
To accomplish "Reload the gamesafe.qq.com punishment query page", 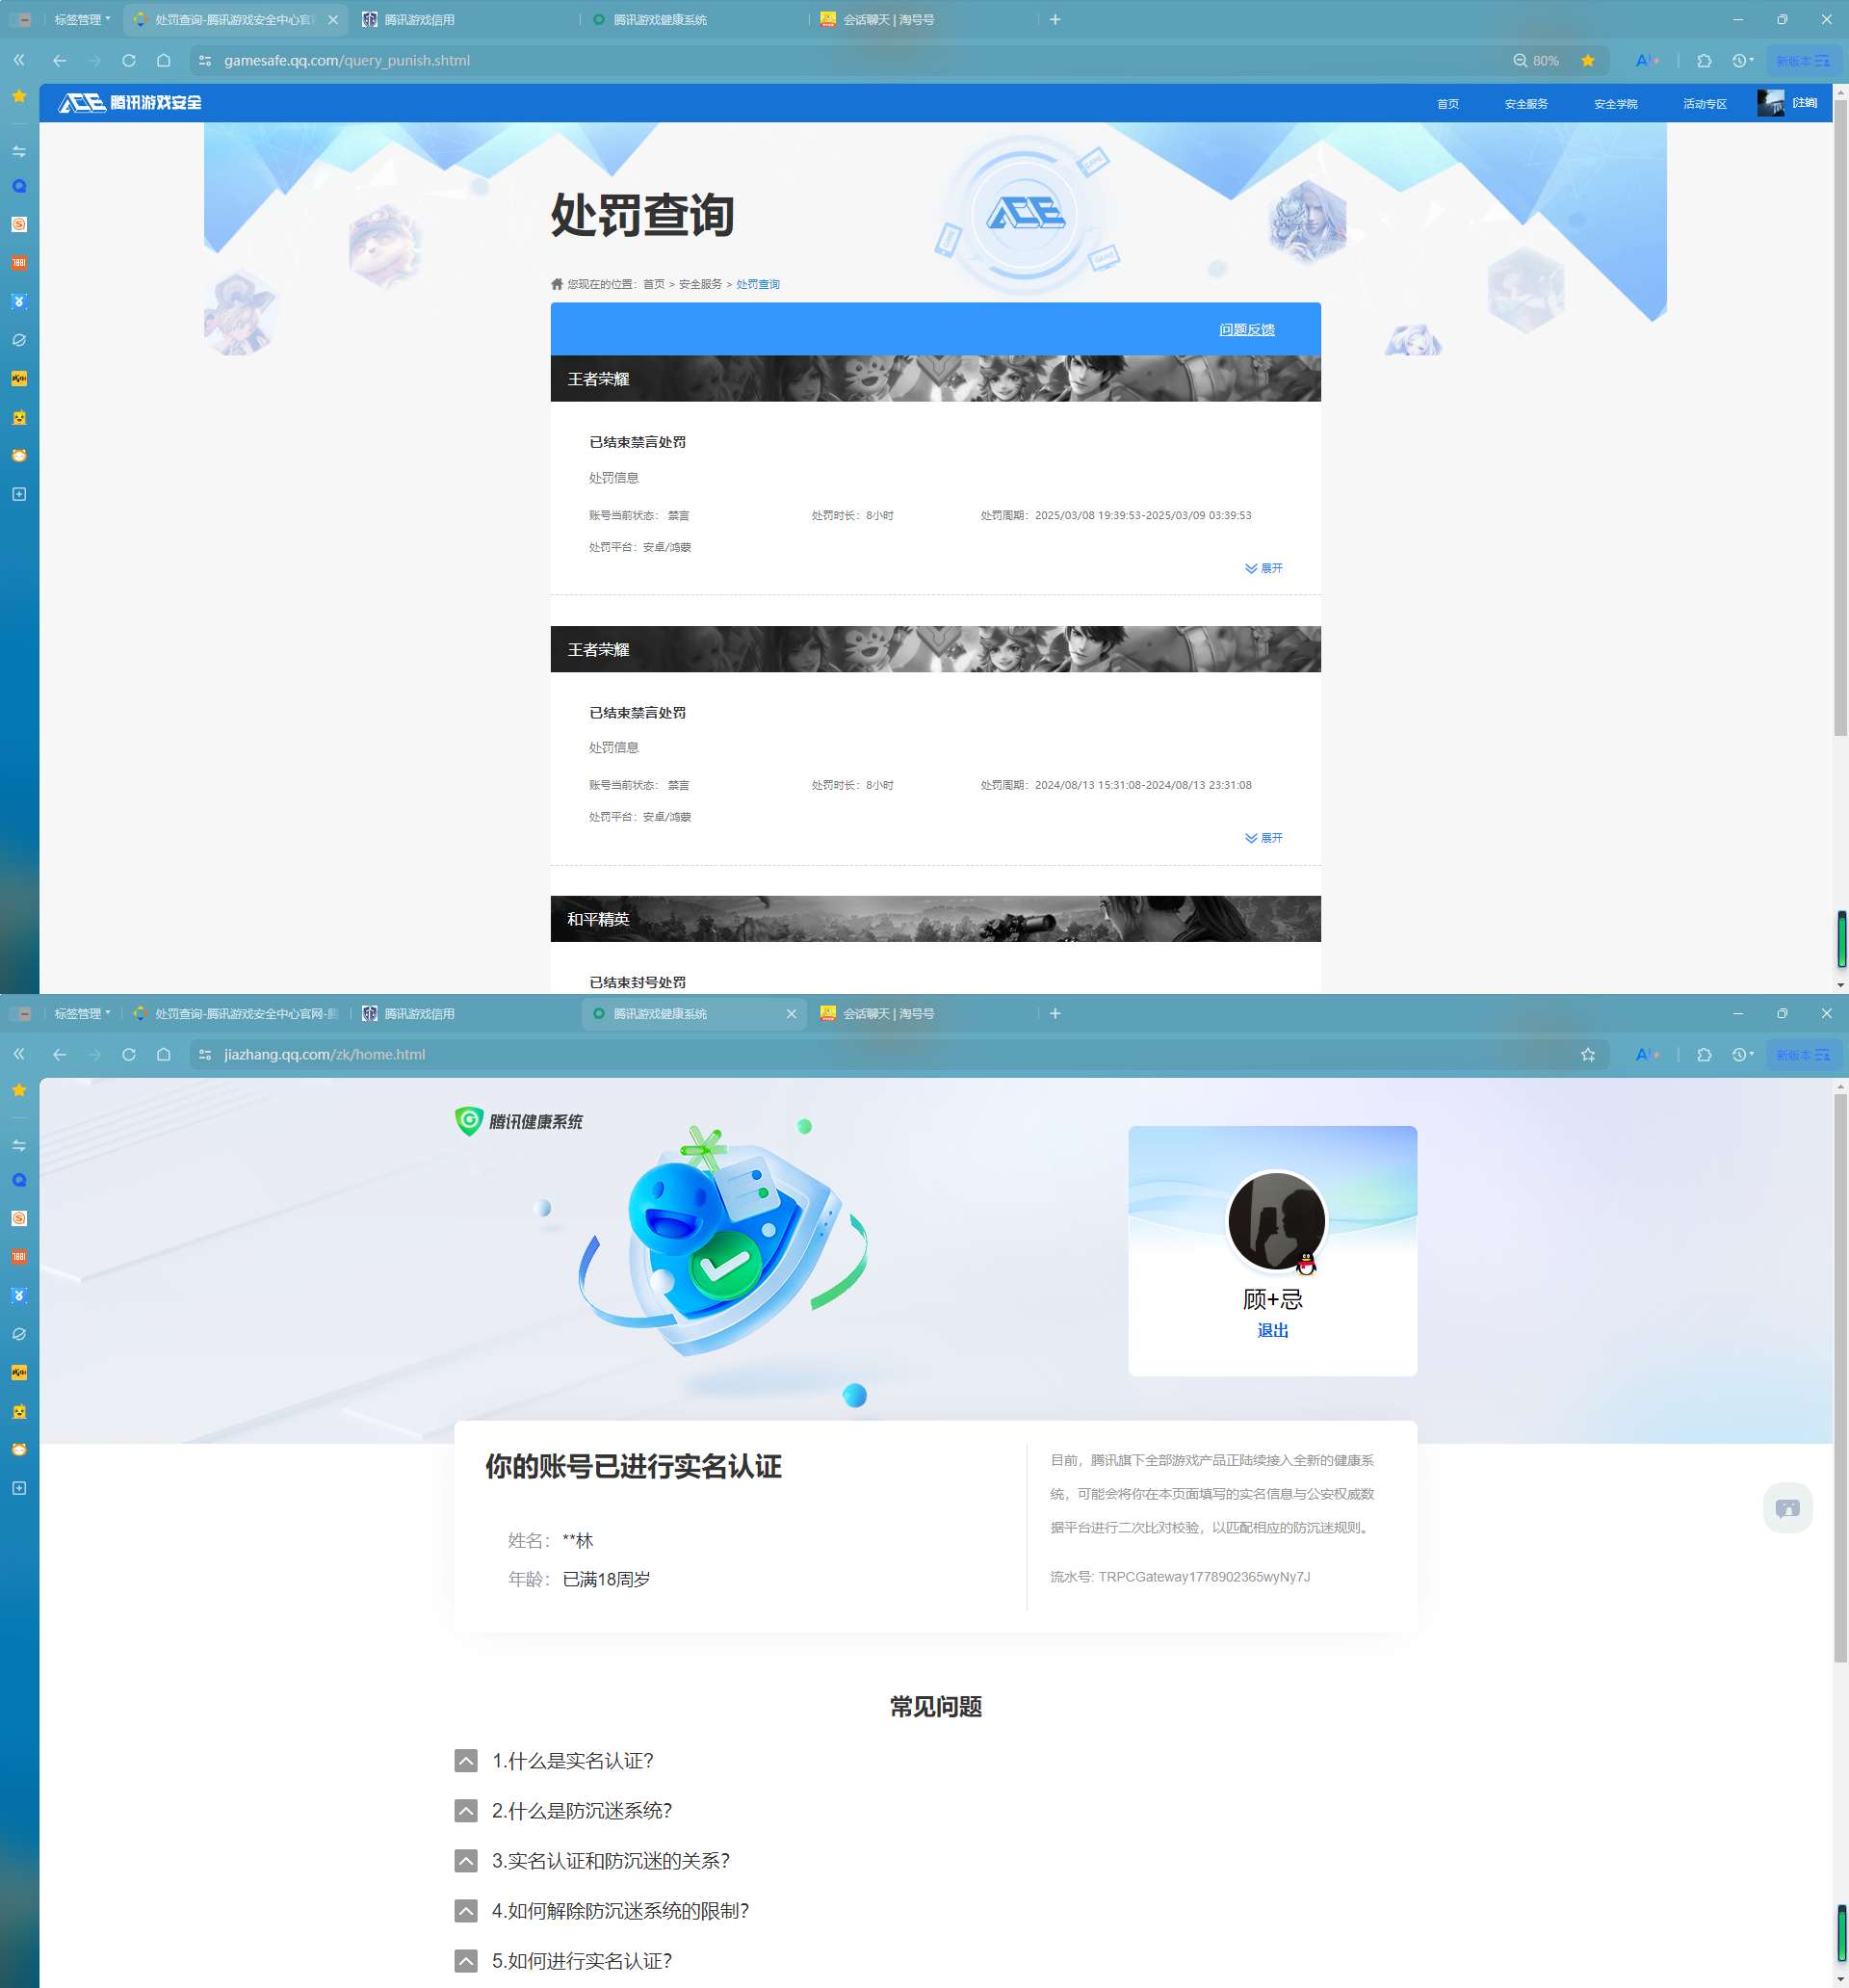I will pyautogui.click(x=129, y=61).
